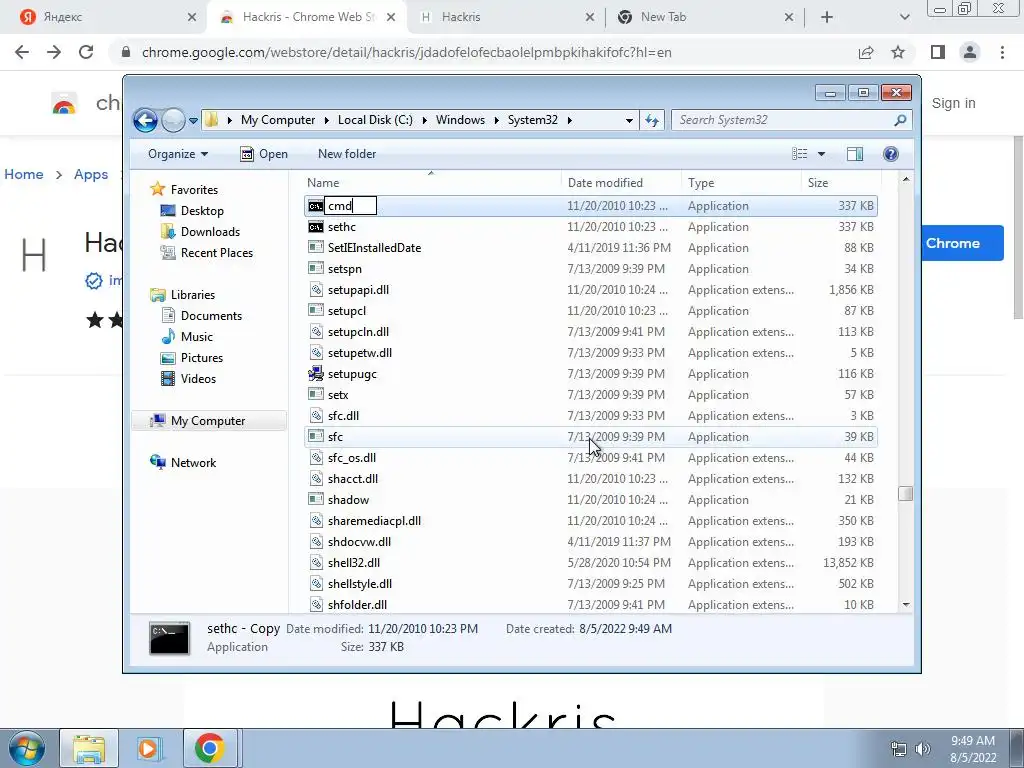Open a new Chrome tab with plus button
Image resolution: width=1024 pixels, height=768 pixels.
tap(827, 18)
